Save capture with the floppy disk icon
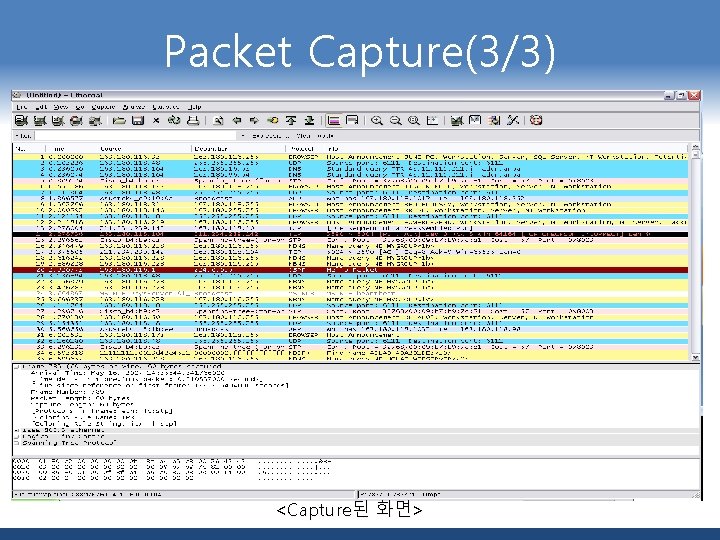720x540 pixels. point(138,121)
